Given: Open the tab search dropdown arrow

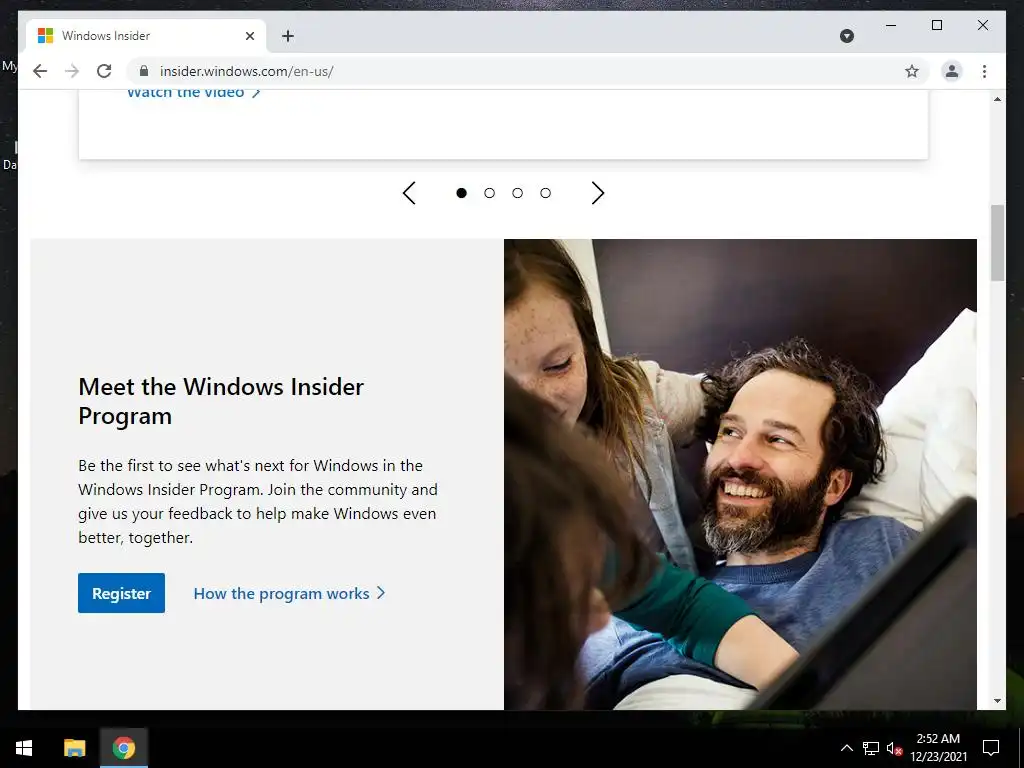Looking at the screenshot, I should pyautogui.click(x=846, y=36).
